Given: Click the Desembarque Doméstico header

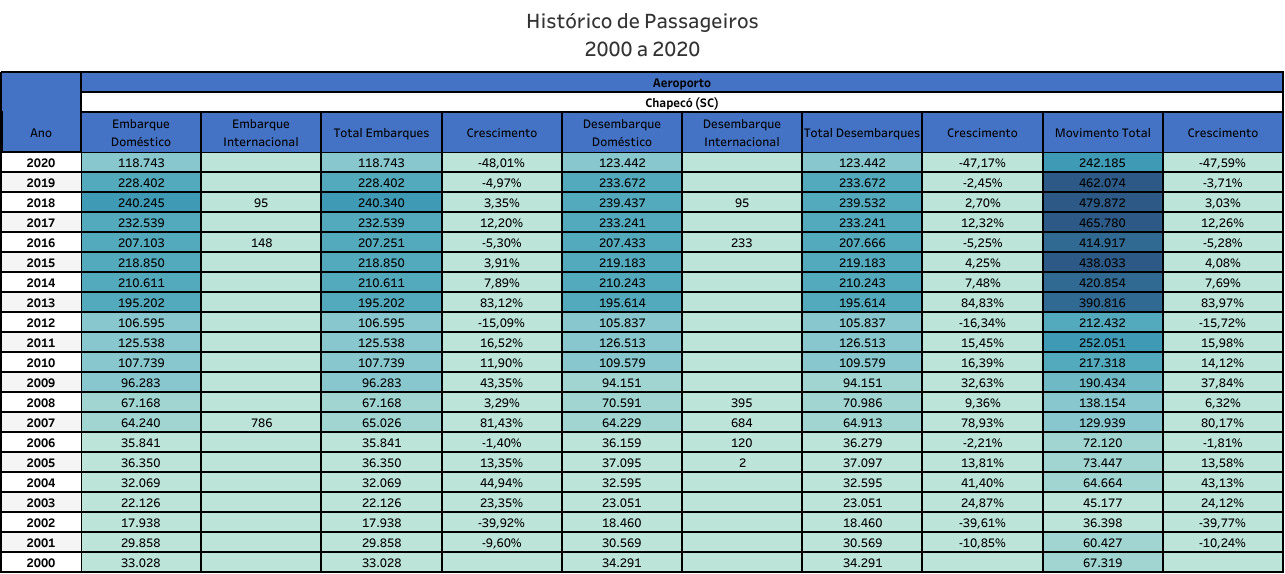Looking at the screenshot, I should click(x=621, y=133).
